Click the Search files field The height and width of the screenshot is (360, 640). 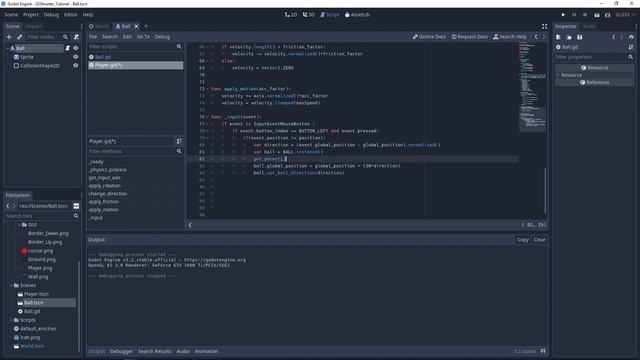click(x=42, y=216)
